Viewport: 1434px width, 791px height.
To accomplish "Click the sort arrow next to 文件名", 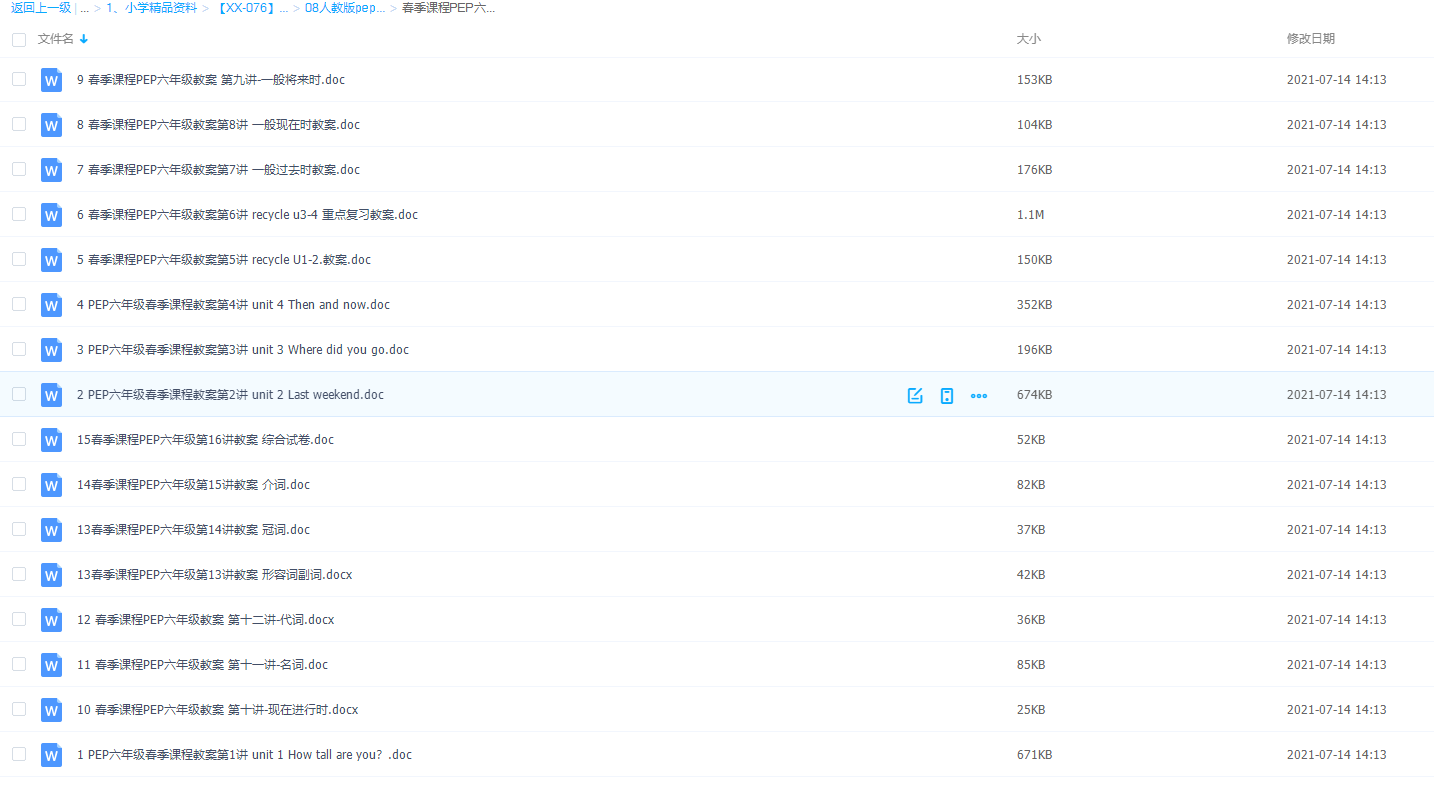I will click(x=84, y=39).
